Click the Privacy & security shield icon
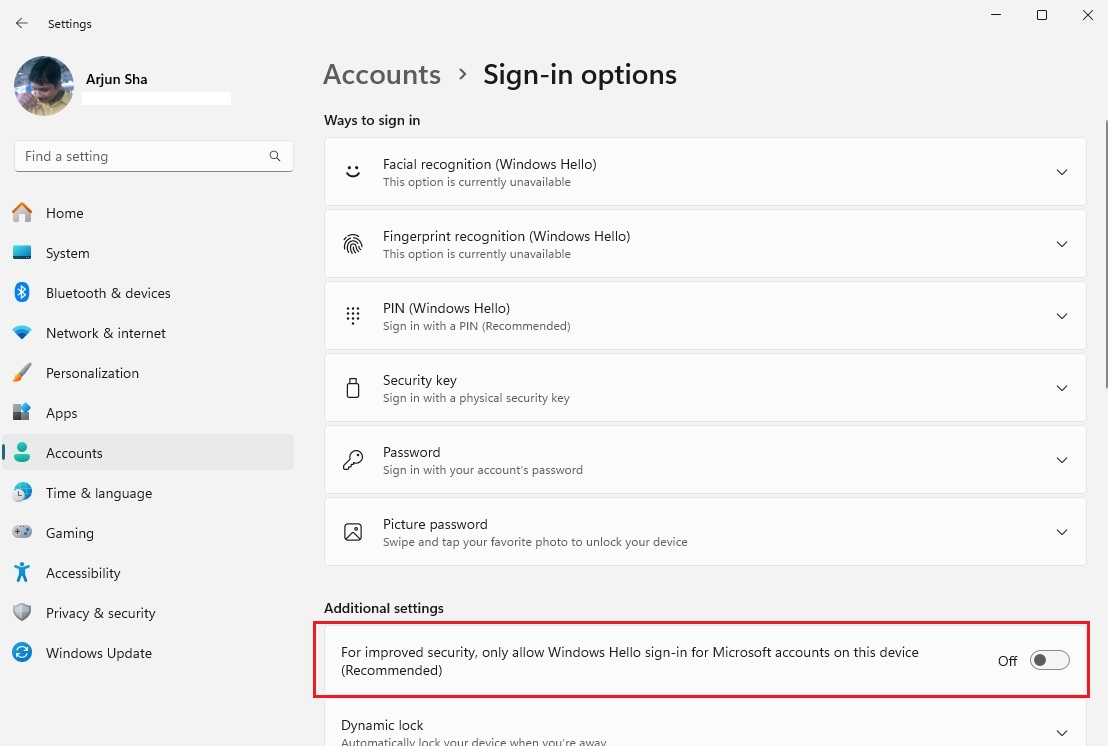The width and height of the screenshot is (1108, 746). click(x=22, y=613)
